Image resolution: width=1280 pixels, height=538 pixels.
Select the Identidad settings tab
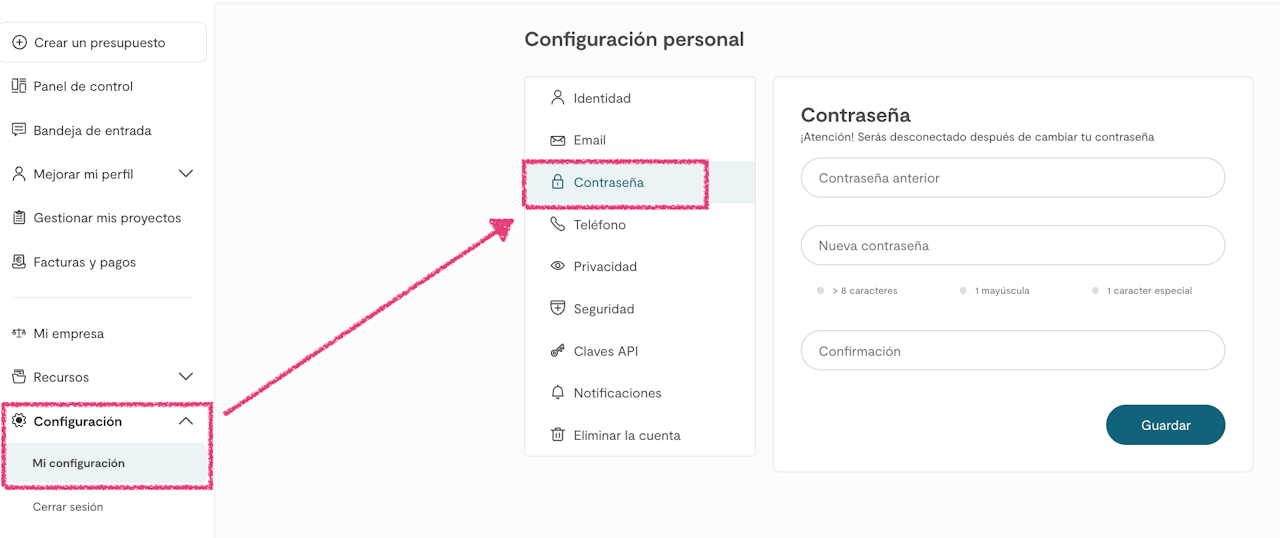601,99
